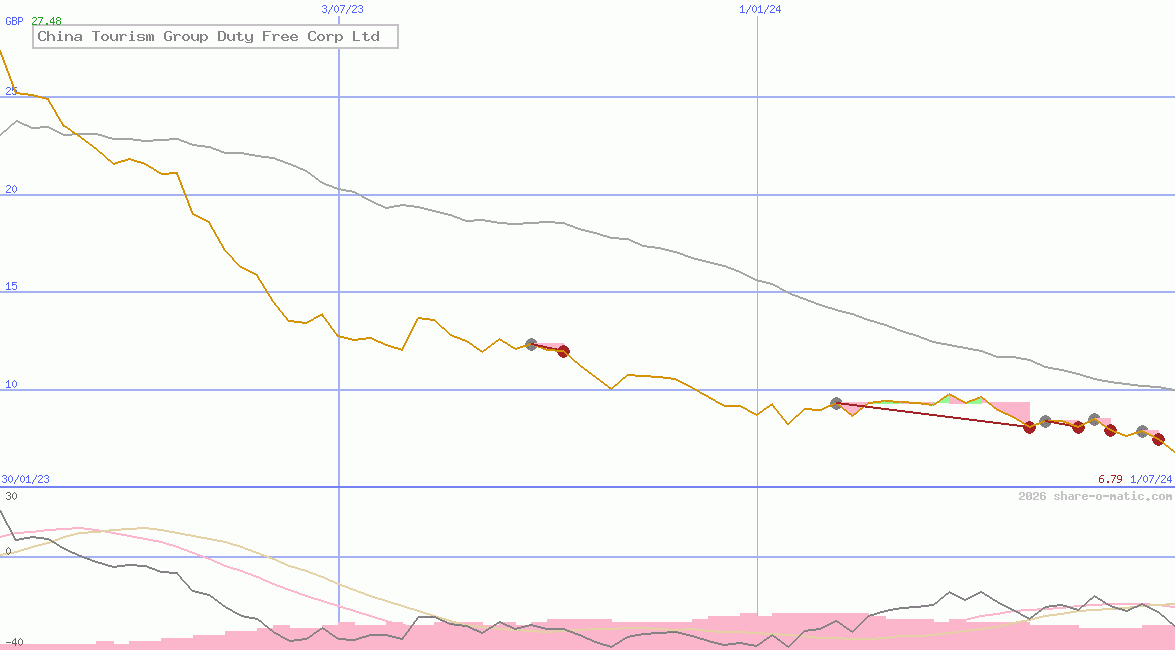Click the 25 price axis label
The image size is (1175, 650).
tap(11, 92)
